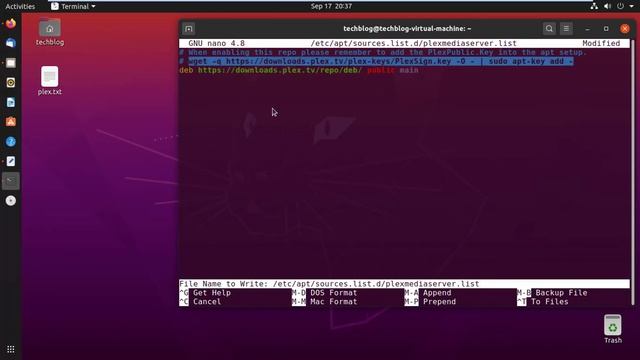Click the Backup File option

point(552,293)
